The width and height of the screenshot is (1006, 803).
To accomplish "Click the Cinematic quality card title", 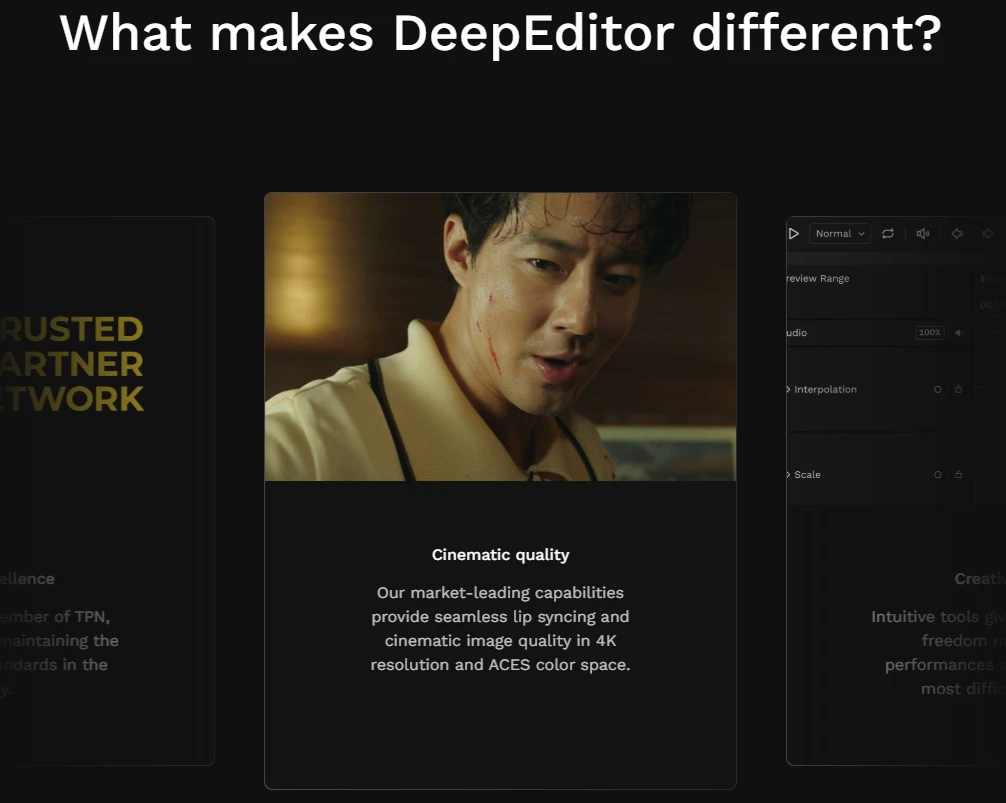I will click(x=500, y=555).
